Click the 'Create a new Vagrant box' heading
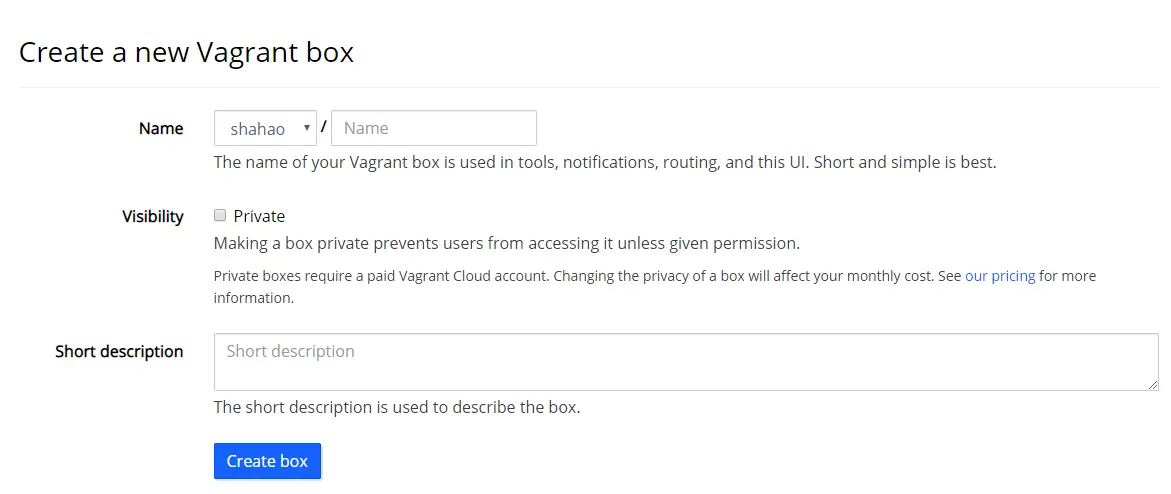Viewport: 1171px width, 494px height. tap(187, 52)
